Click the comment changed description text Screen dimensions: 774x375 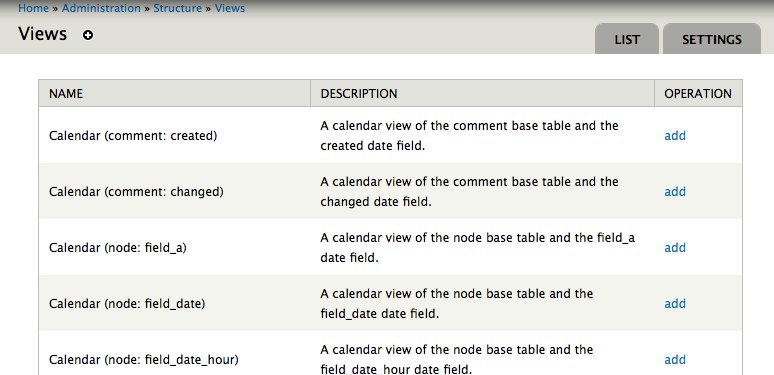coord(469,191)
